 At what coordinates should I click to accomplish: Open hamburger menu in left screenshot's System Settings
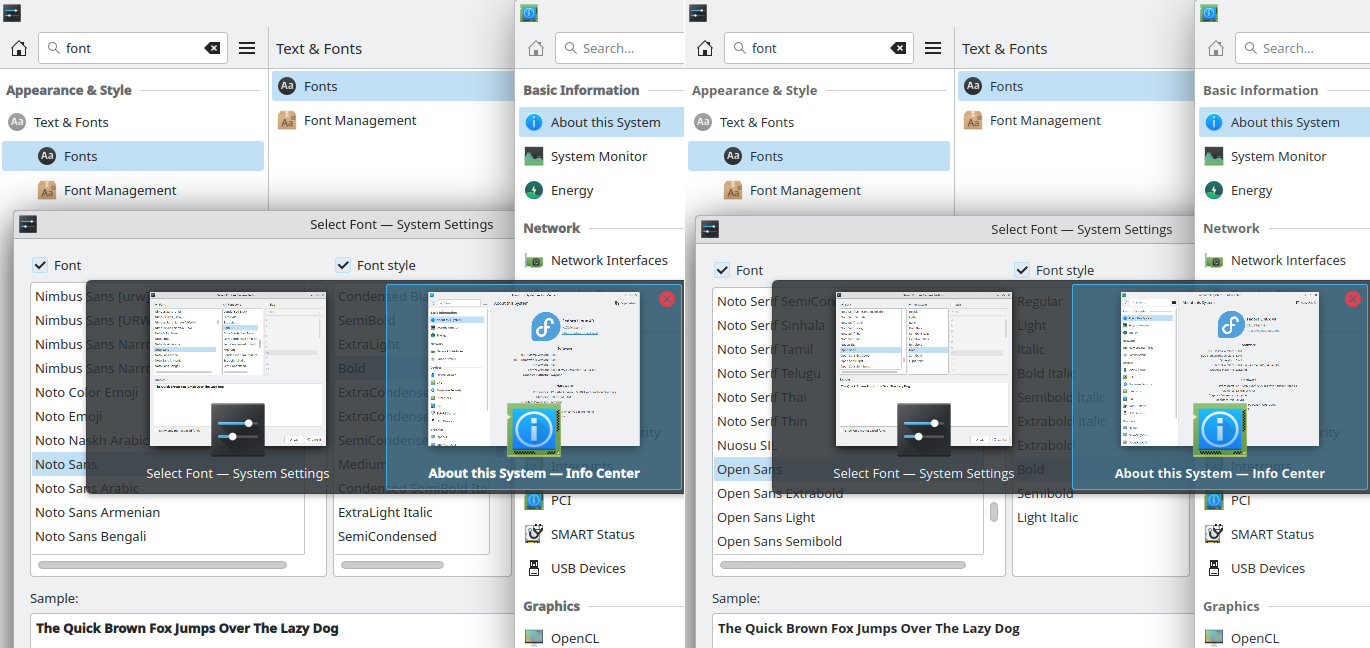tap(247, 48)
